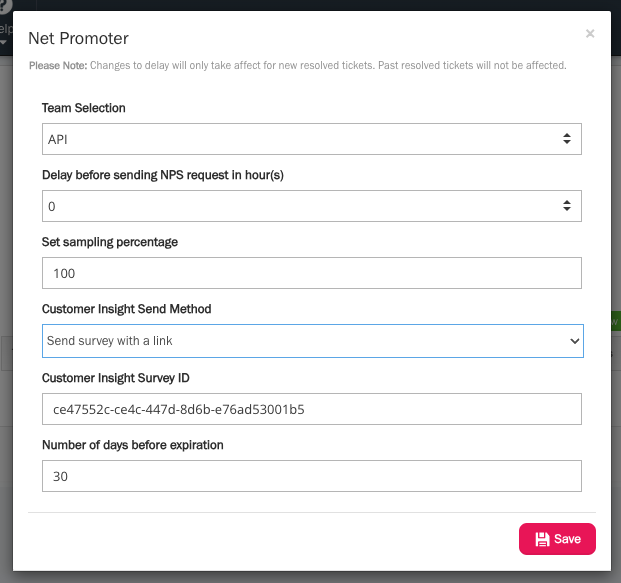This screenshot has width=621, height=583.
Task: Click the Send Method chevron arrow
Action: [x=574, y=341]
